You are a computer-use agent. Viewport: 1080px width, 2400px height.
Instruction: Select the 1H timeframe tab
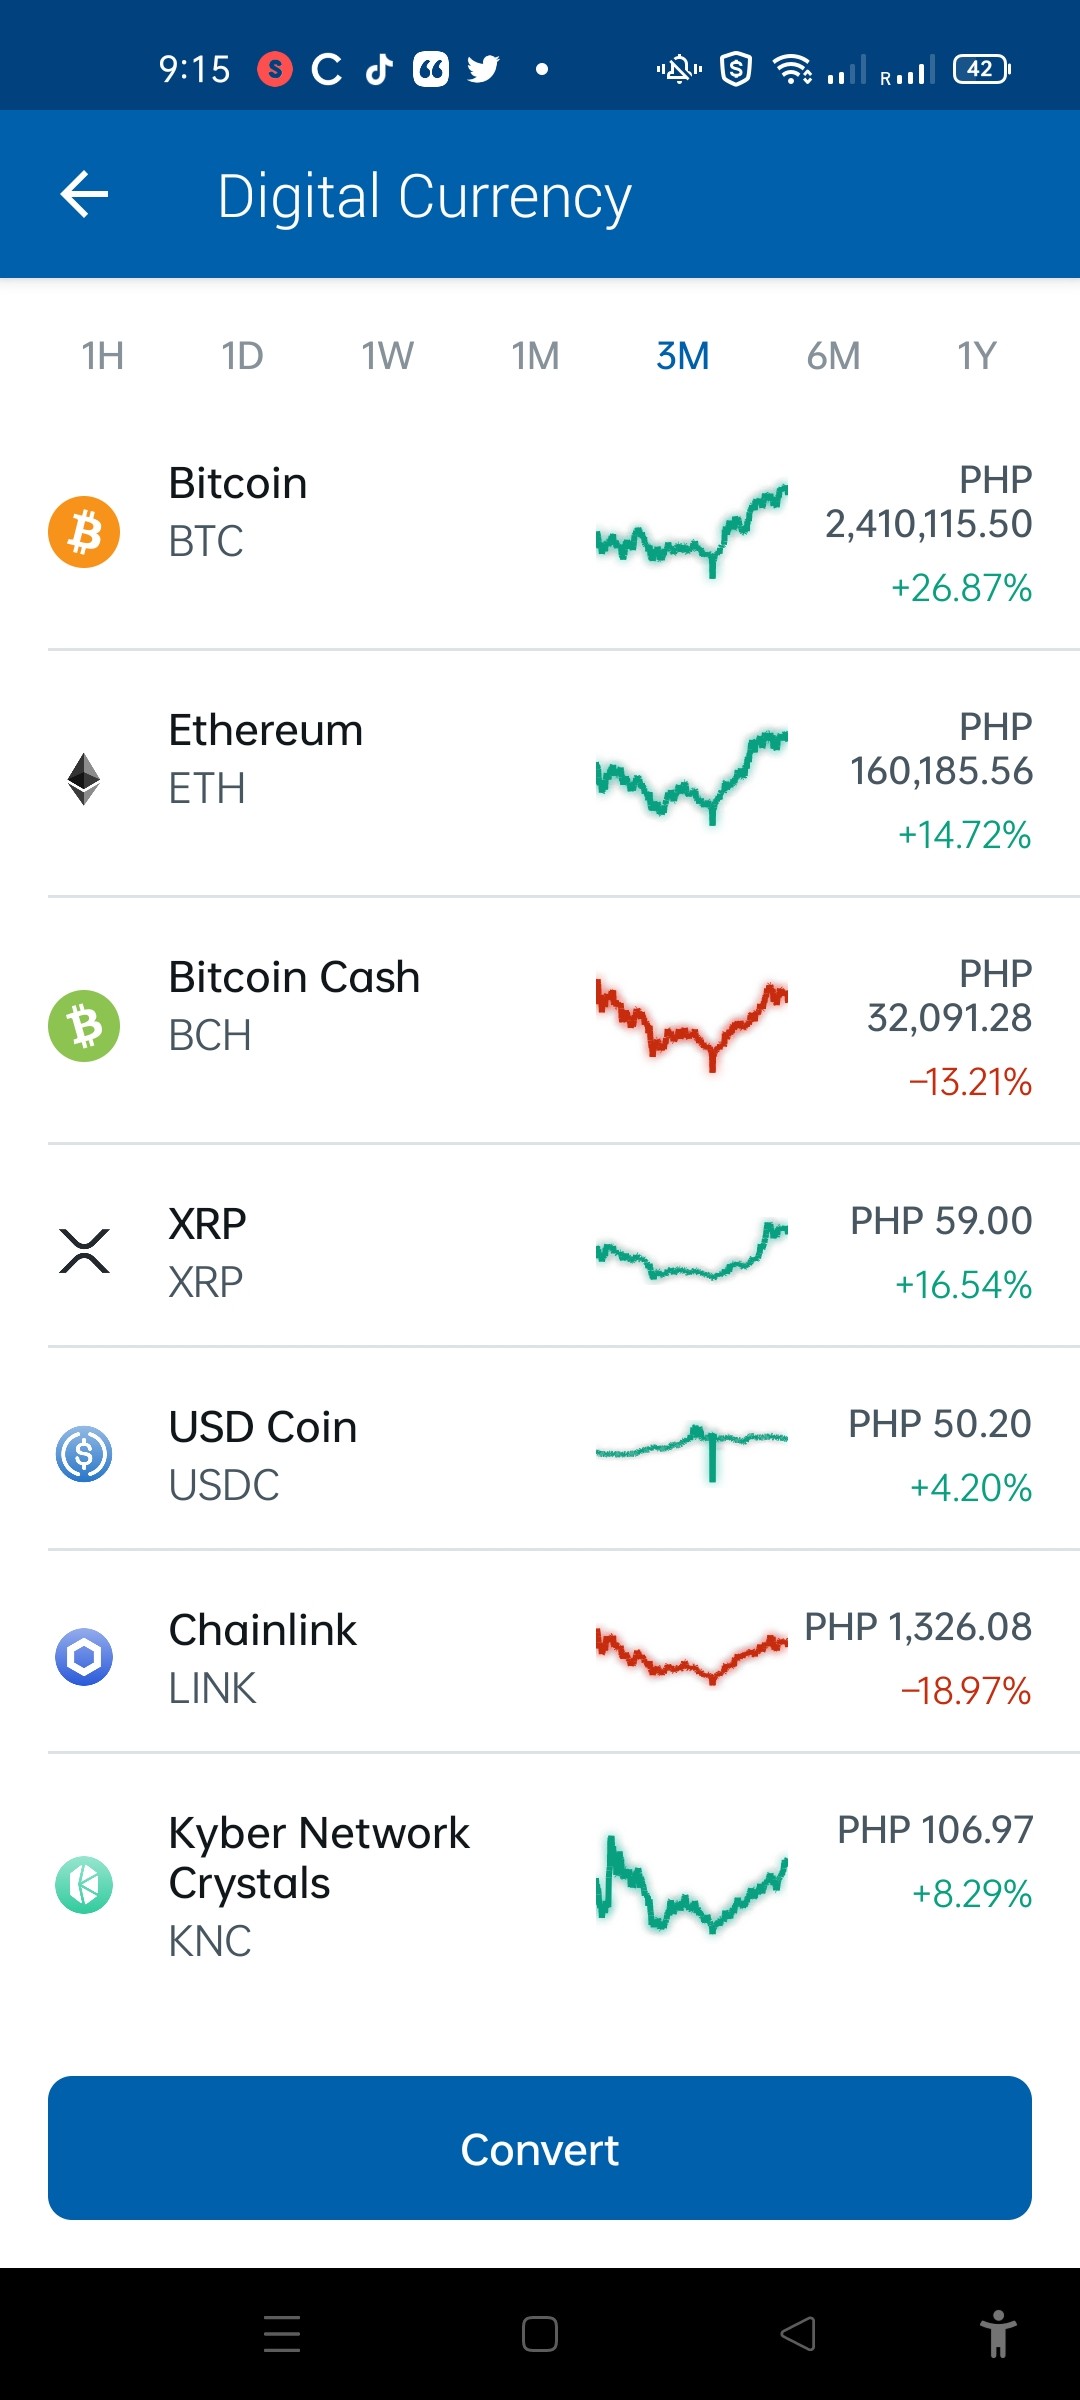(102, 356)
